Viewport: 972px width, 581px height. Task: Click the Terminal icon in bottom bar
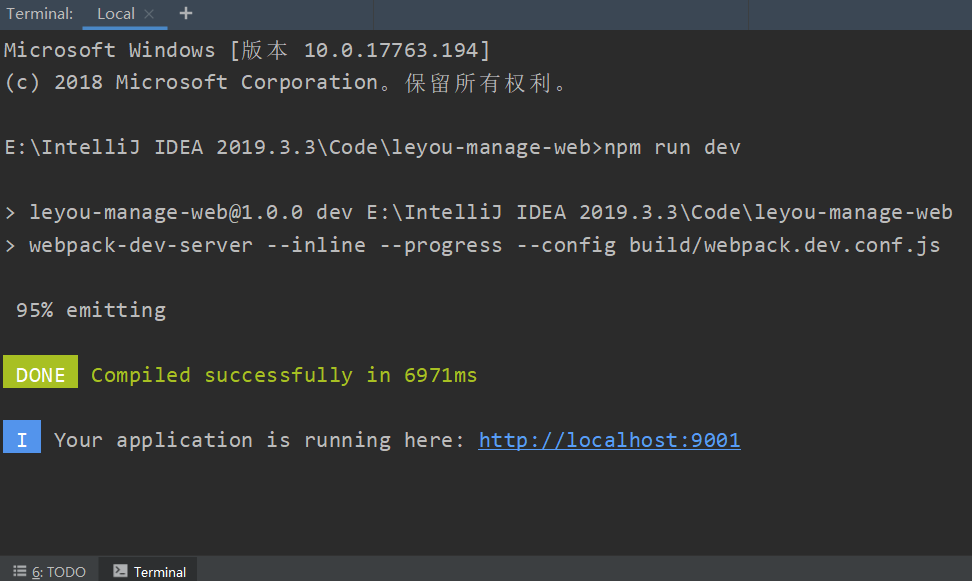[120, 571]
